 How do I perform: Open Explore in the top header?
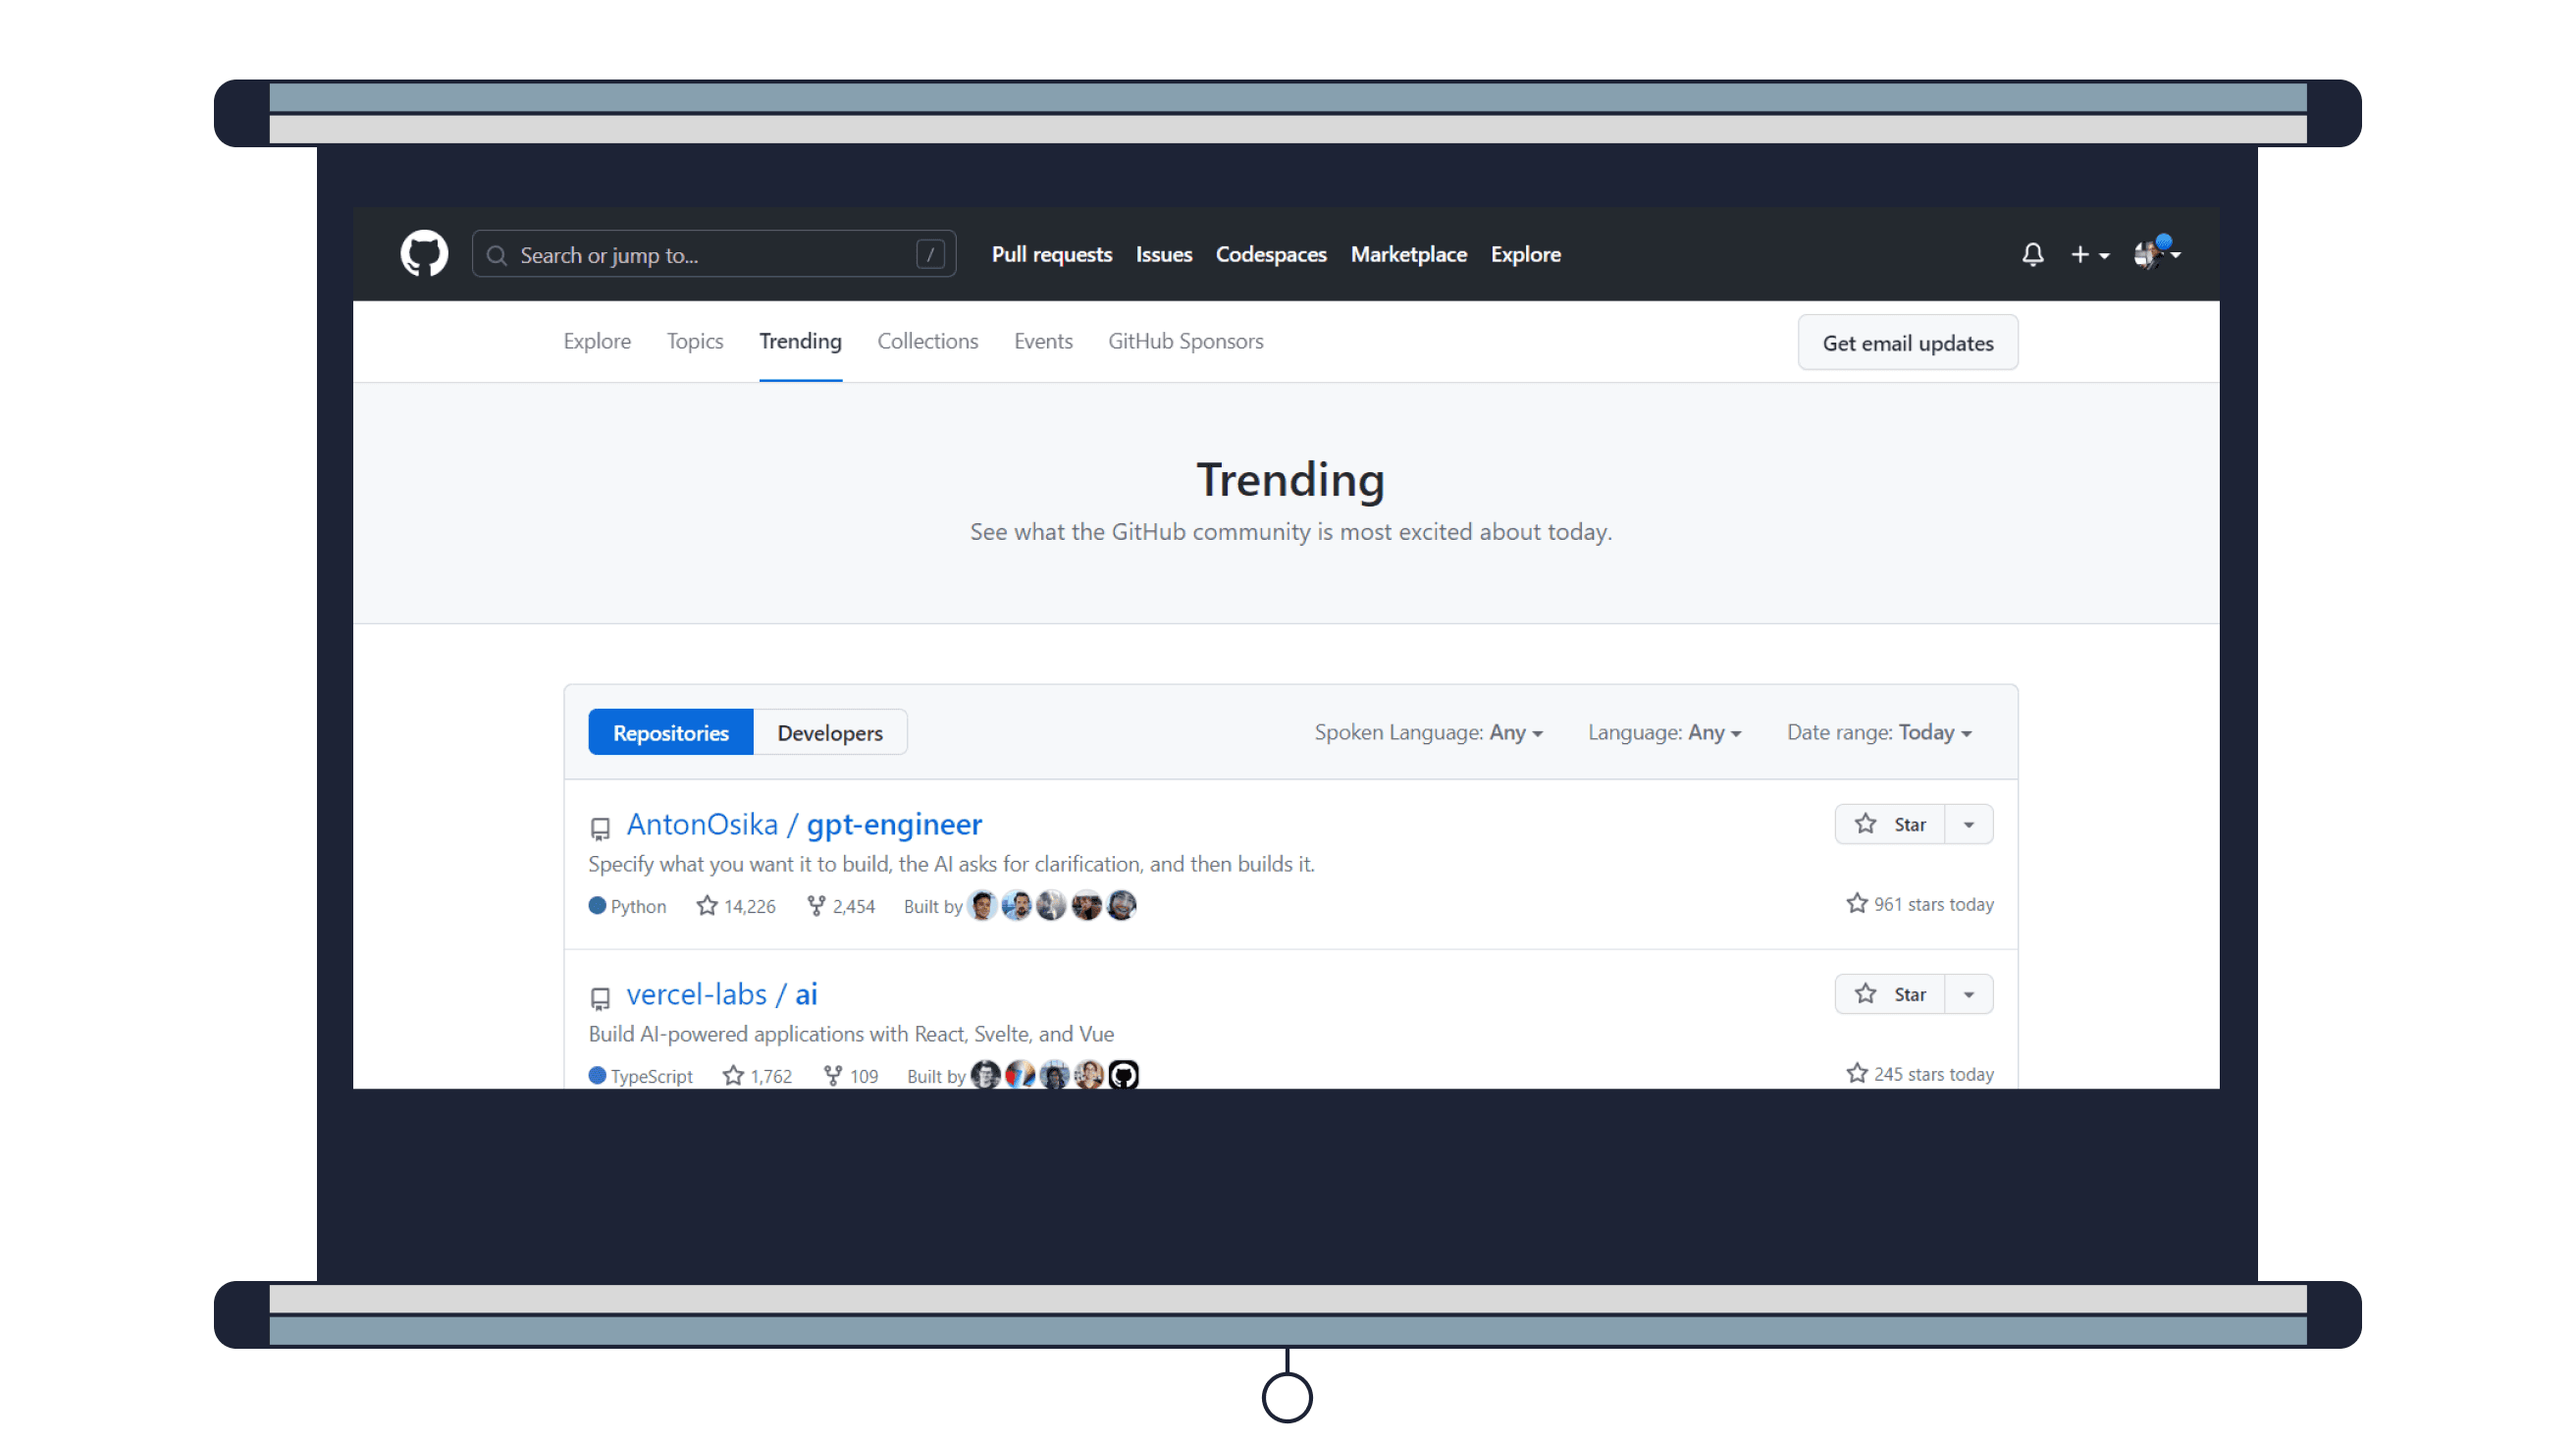point(1525,254)
